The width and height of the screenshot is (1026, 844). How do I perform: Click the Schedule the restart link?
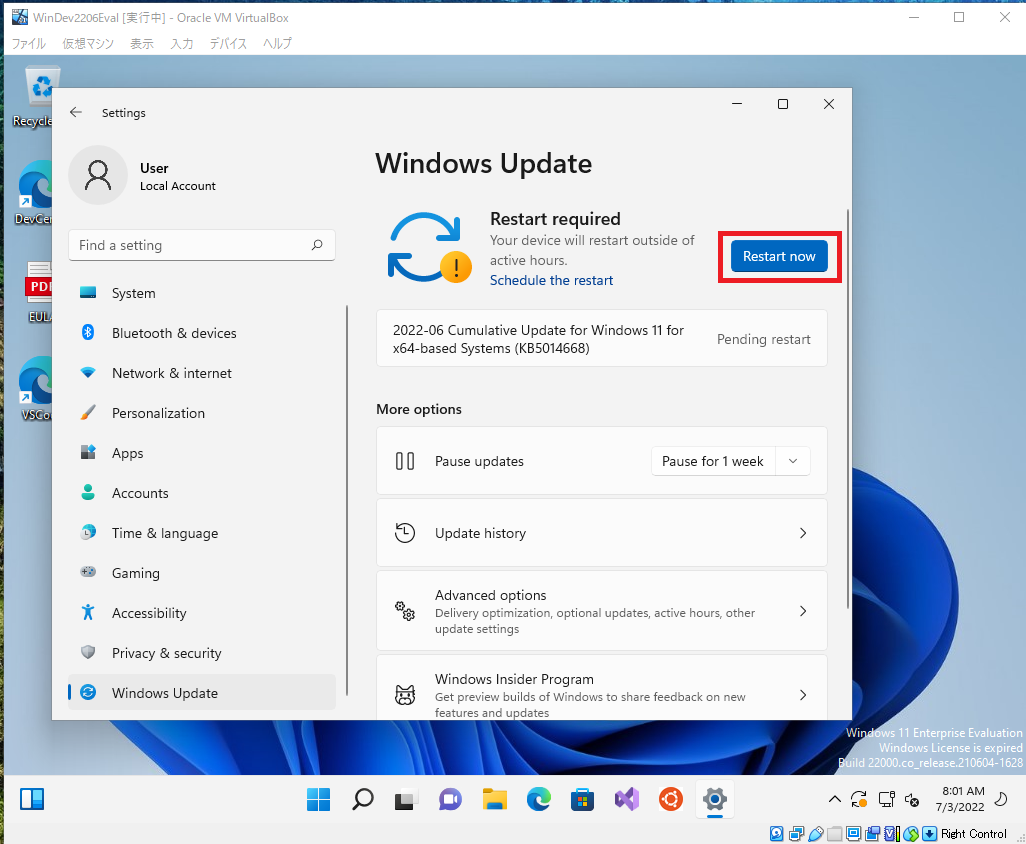[552, 280]
